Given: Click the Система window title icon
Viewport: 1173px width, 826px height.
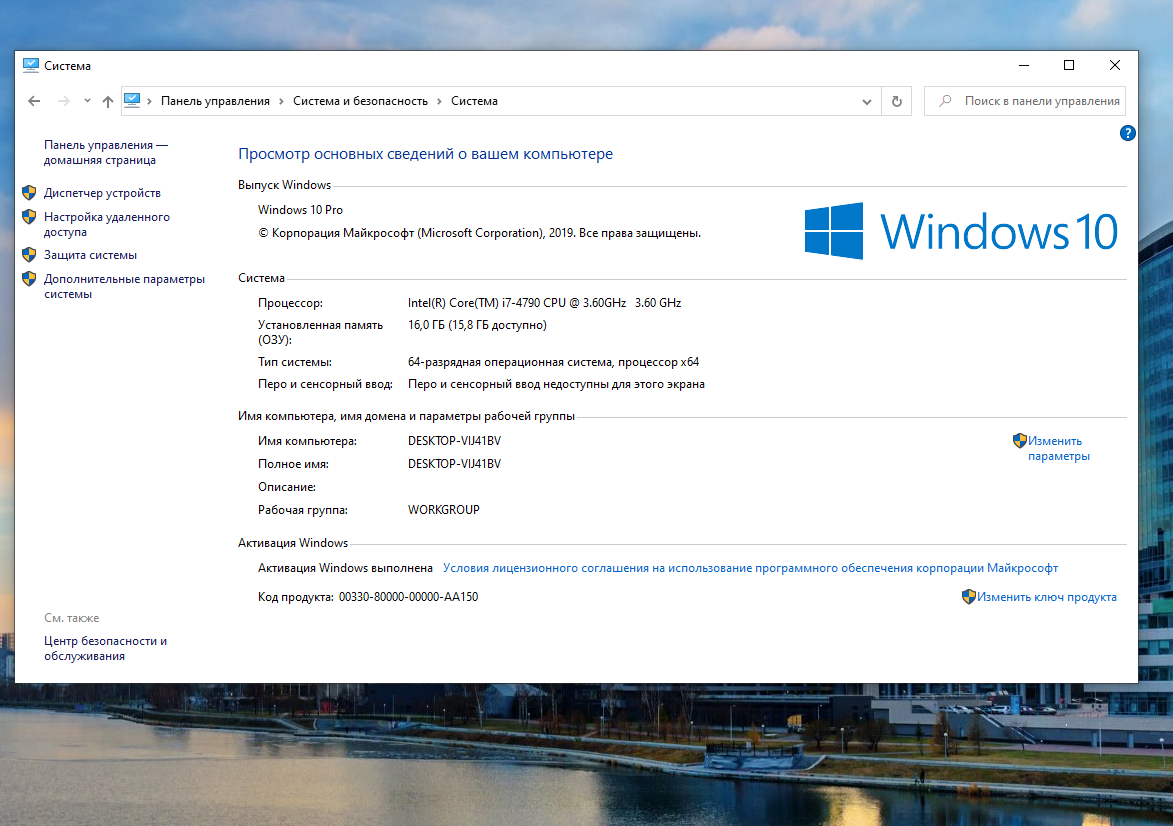Looking at the screenshot, I should pos(31,65).
